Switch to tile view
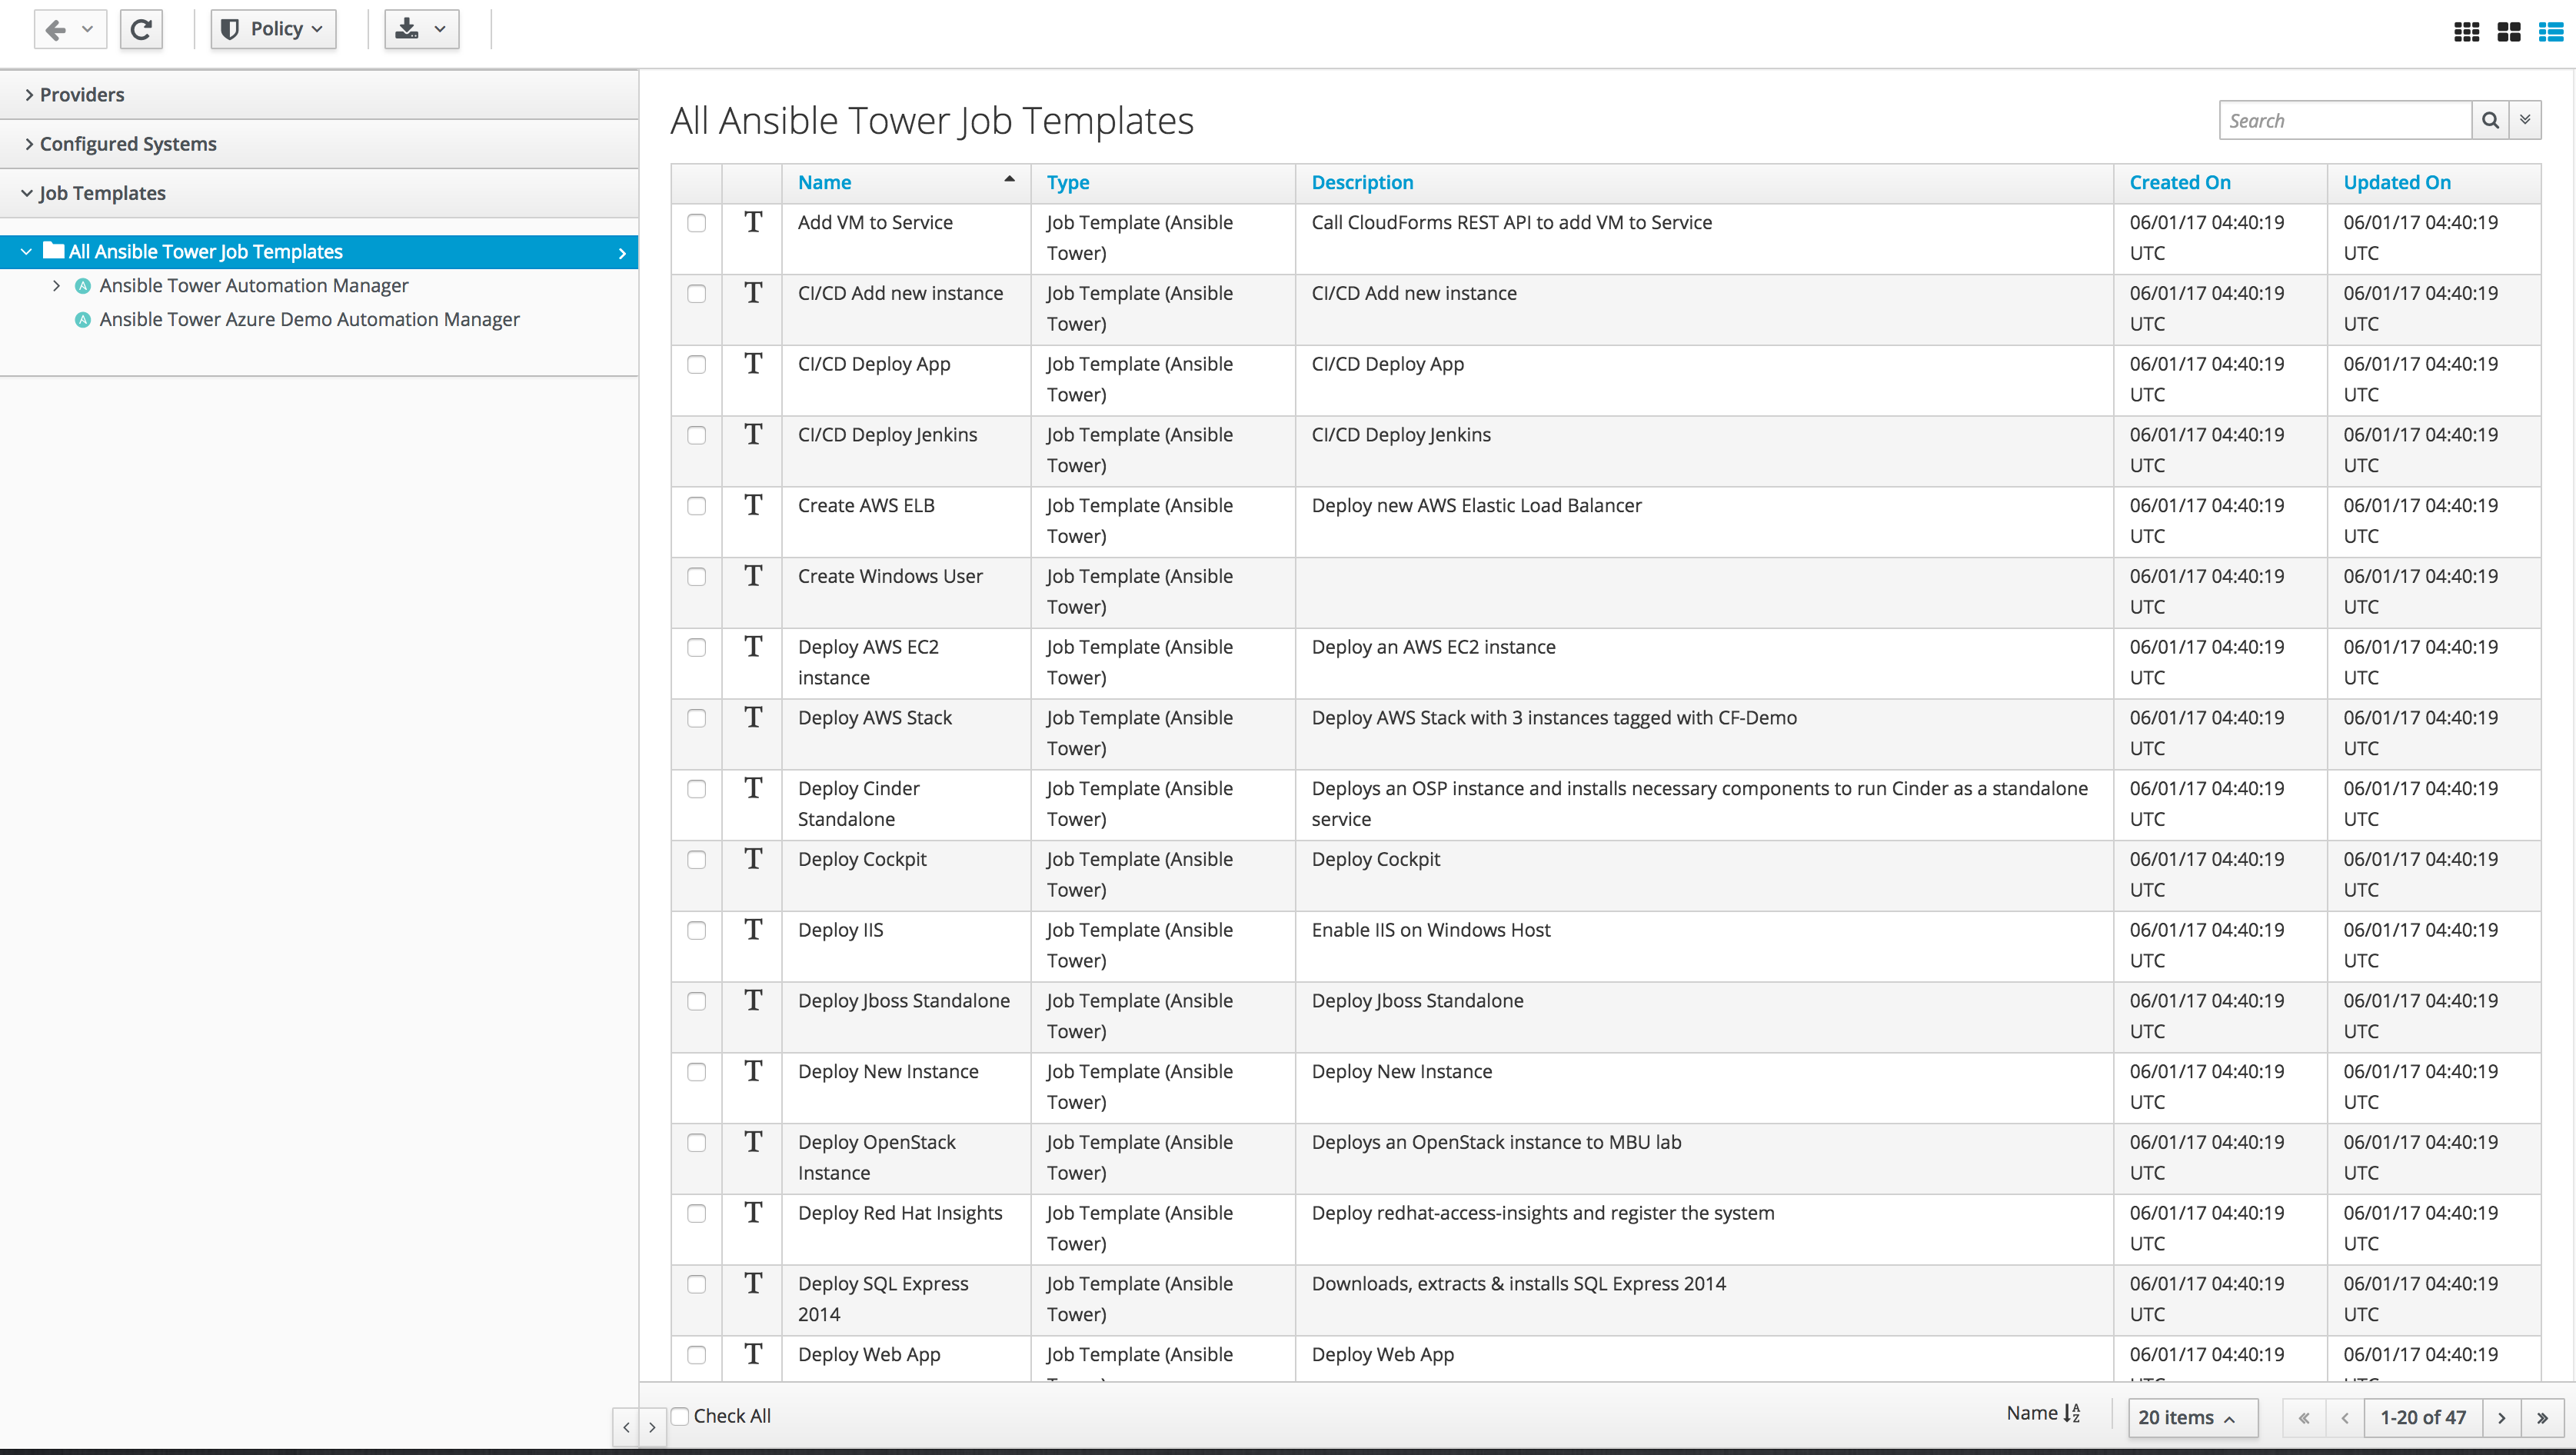This screenshot has height=1455, width=2576. [2508, 32]
